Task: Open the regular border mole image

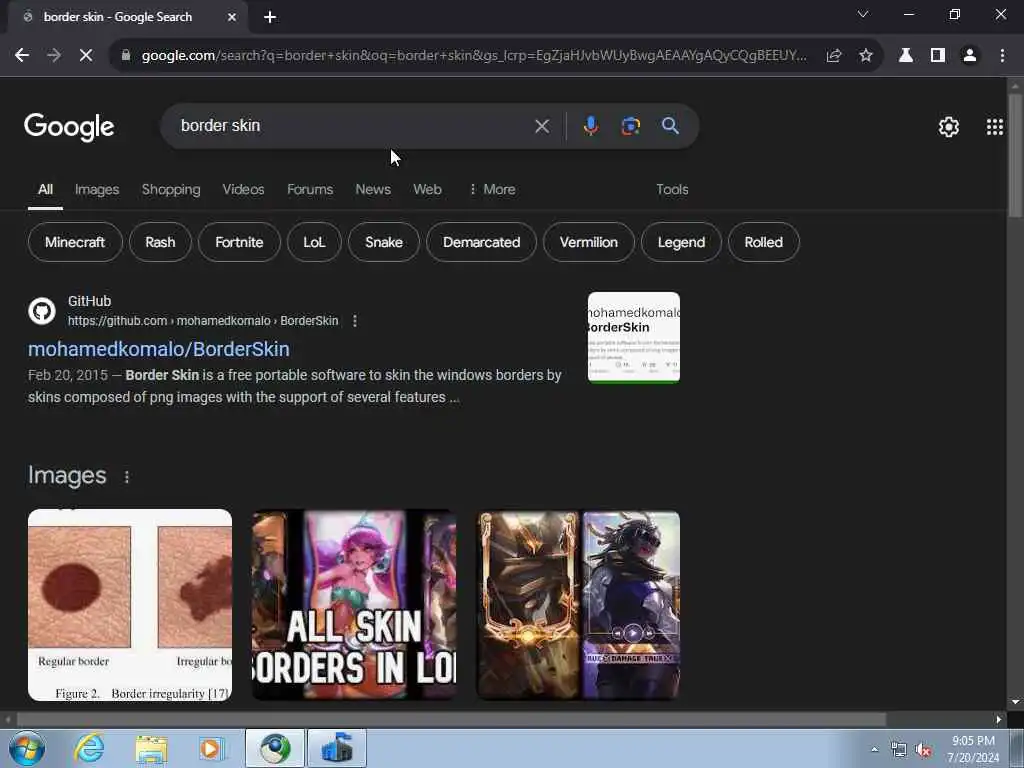Action: [x=130, y=605]
